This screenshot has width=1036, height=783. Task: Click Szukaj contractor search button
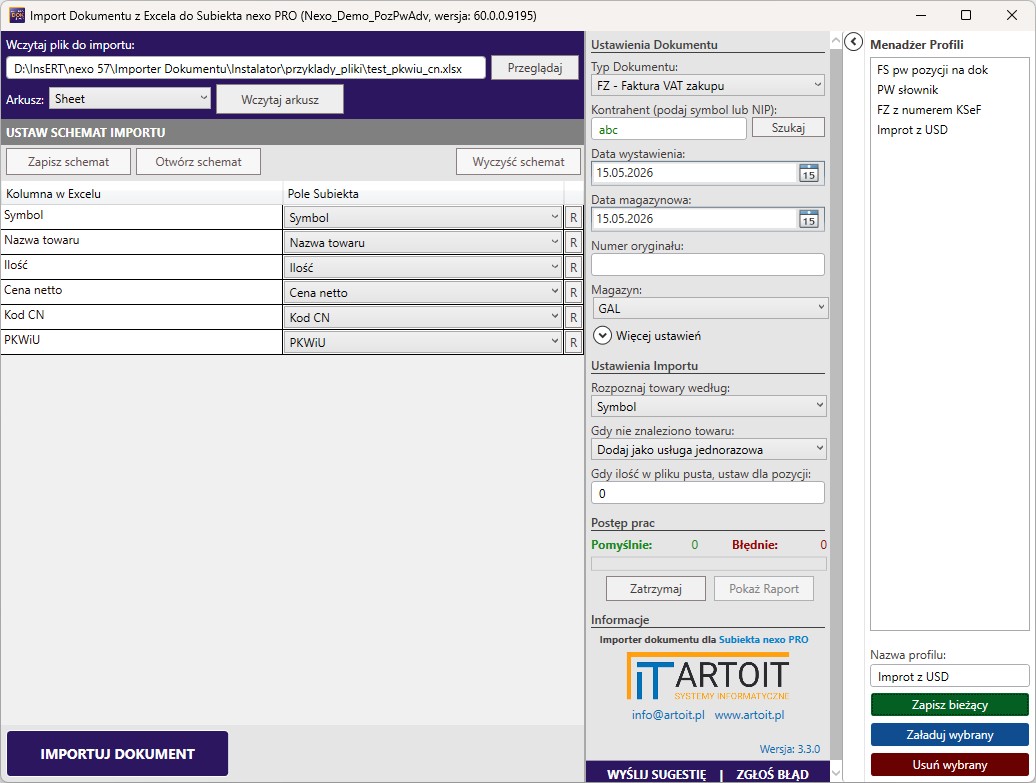coord(788,128)
